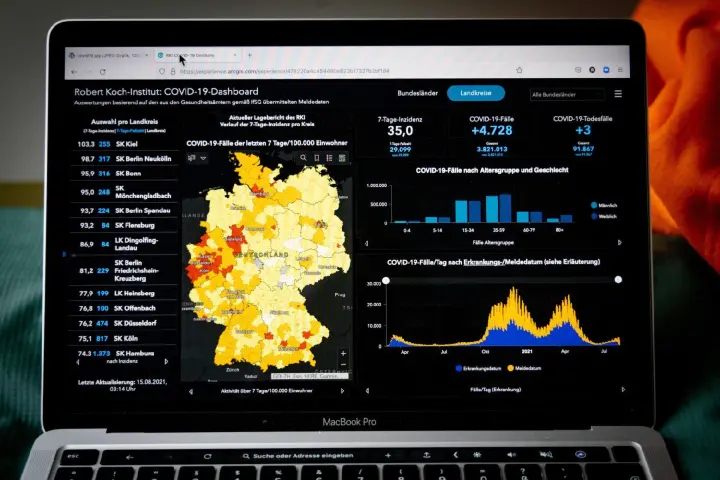This screenshot has height=480, width=720.
Task: Open the dashboard hamburger menu
Action: 618,94
